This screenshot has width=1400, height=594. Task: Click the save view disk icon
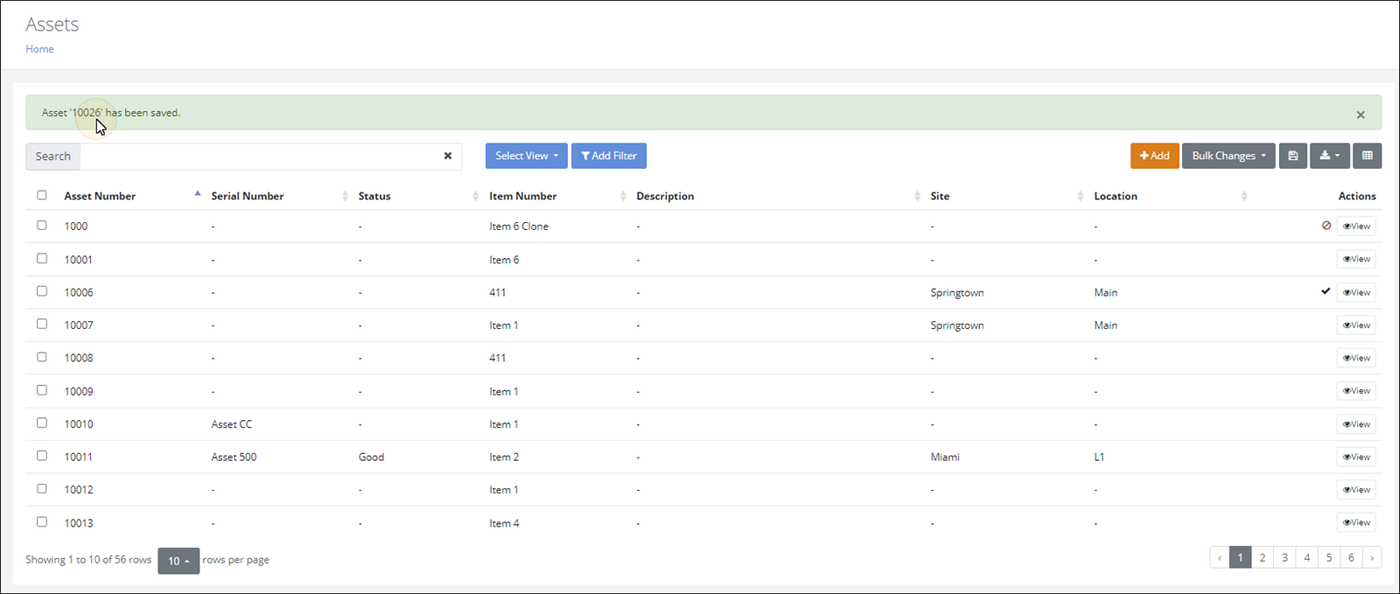pos(1292,156)
